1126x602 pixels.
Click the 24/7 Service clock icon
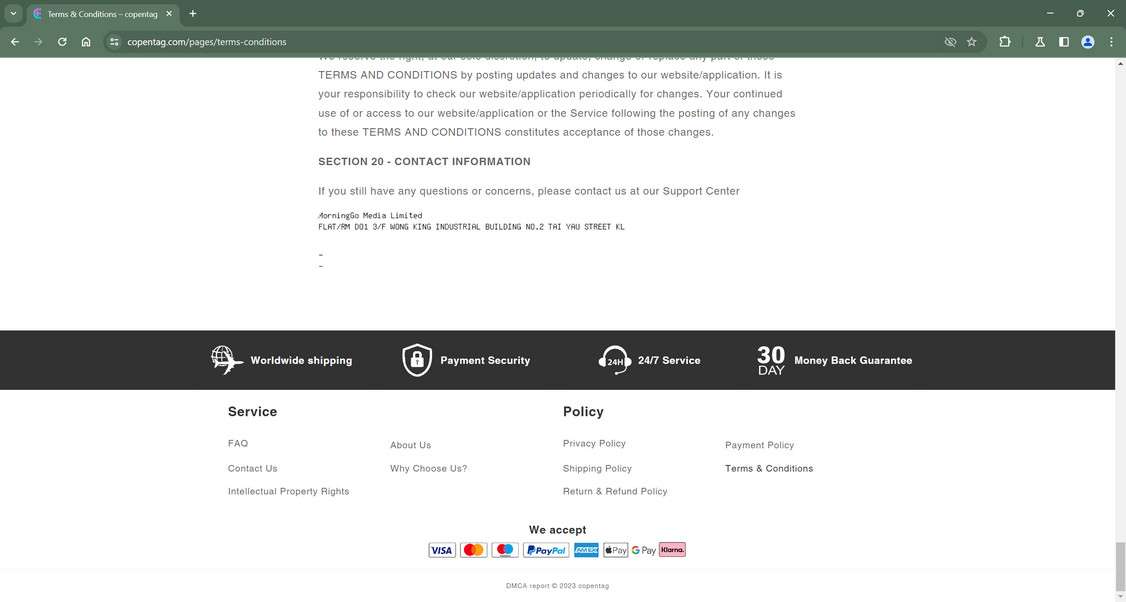612,360
